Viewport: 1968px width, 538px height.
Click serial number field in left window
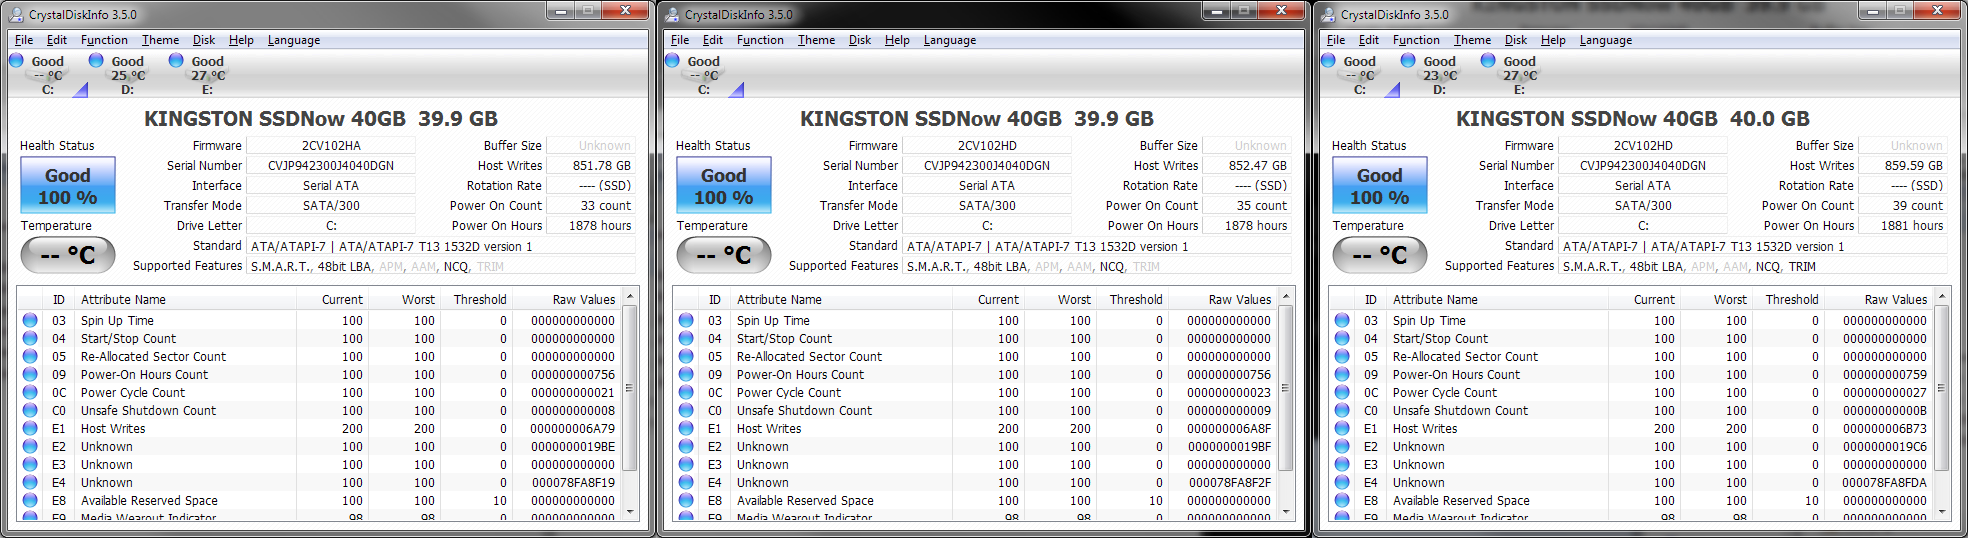331,166
